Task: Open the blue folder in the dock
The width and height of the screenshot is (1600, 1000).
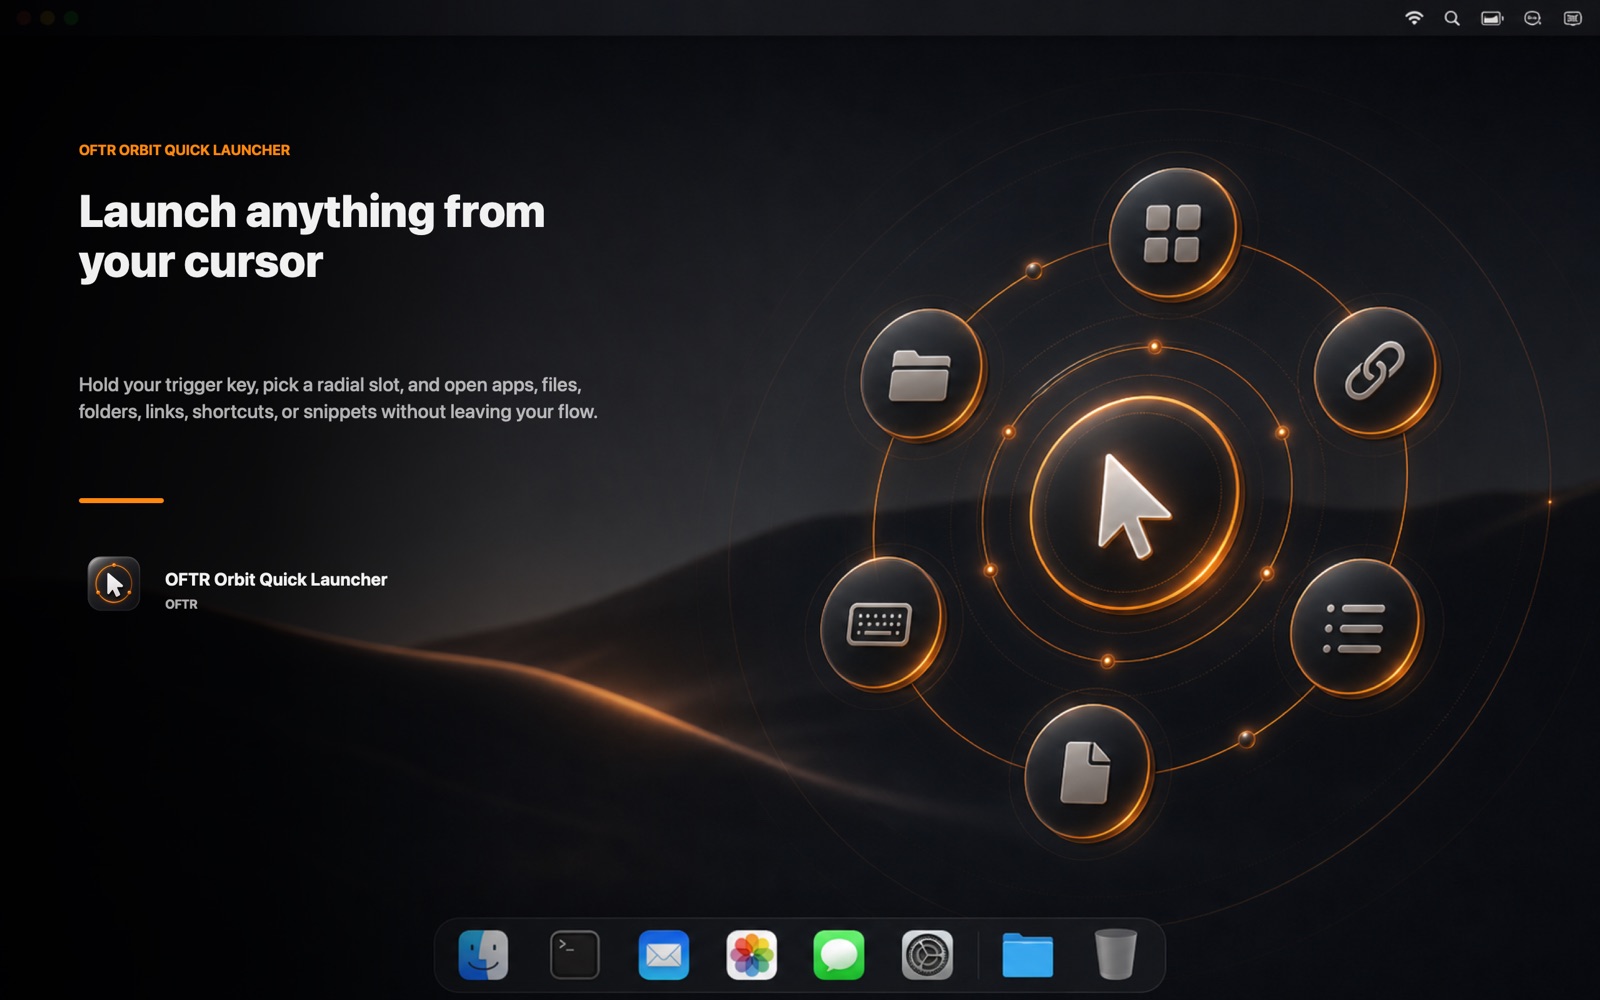Action: (1027, 955)
